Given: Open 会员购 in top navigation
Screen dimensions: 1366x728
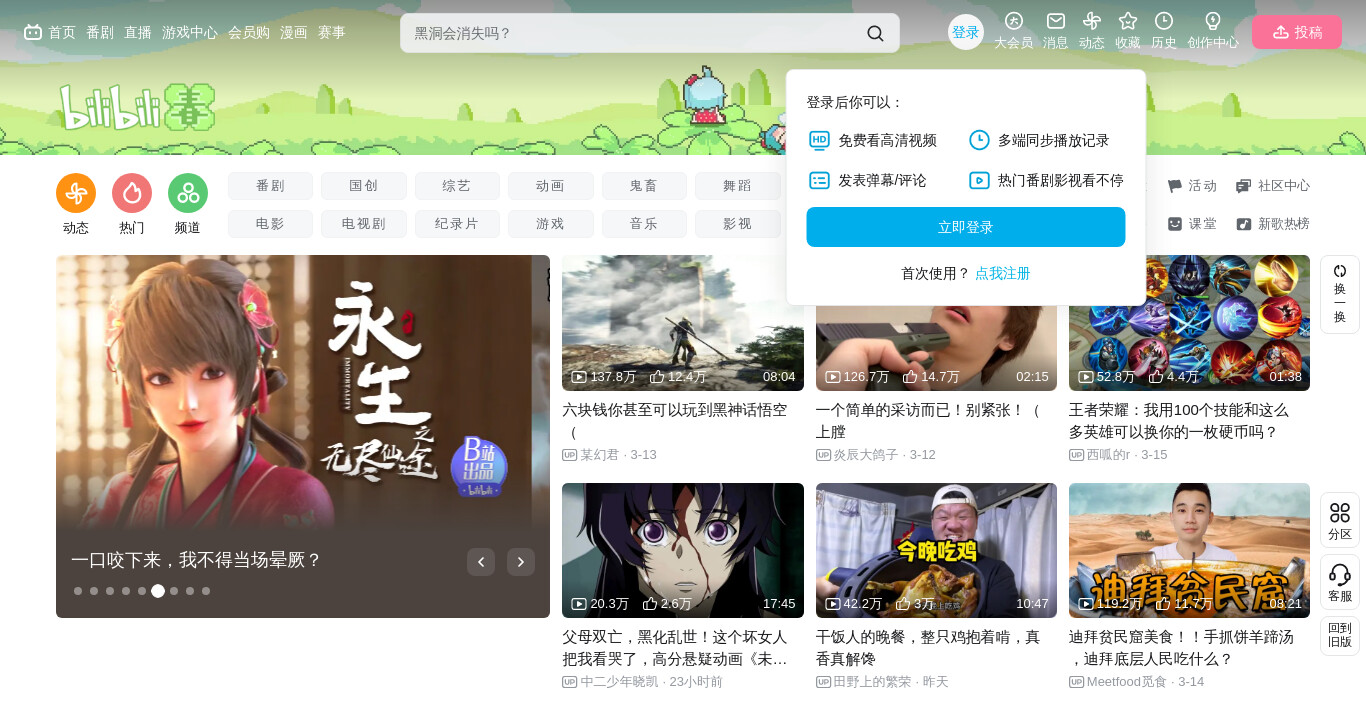Looking at the screenshot, I should (249, 32).
